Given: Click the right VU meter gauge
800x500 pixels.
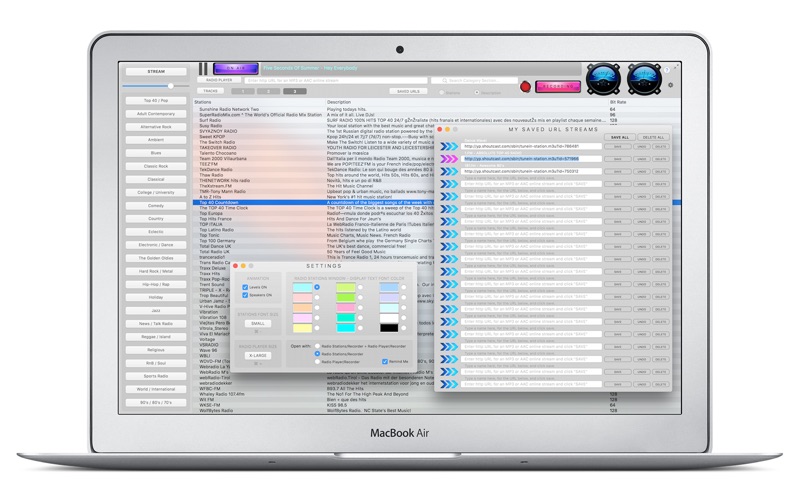Looking at the screenshot, I should (644, 79).
